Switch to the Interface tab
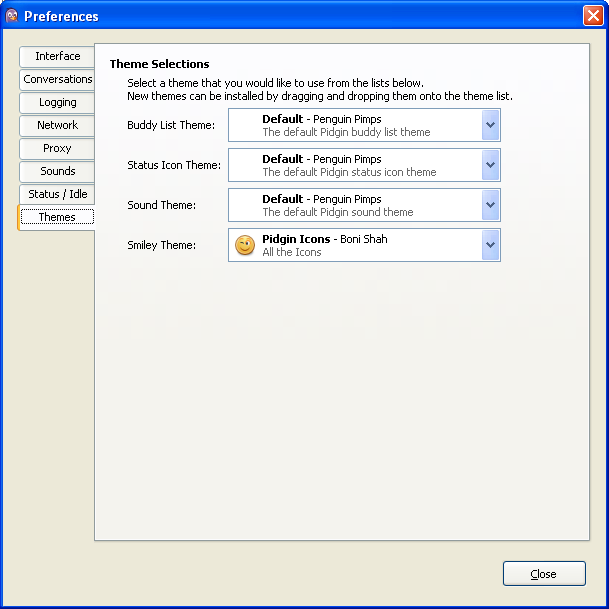The image size is (609, 609). (x=57, y=56)
